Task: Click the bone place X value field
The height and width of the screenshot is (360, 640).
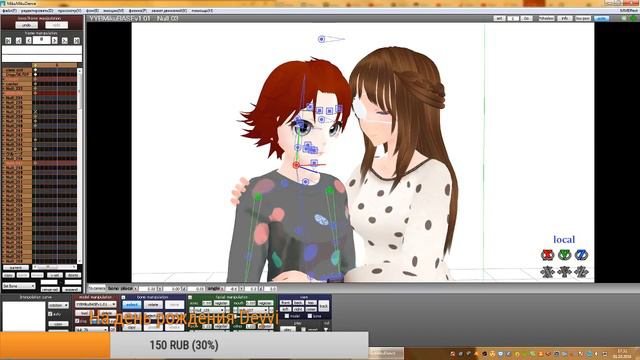Action: (147, 289)
